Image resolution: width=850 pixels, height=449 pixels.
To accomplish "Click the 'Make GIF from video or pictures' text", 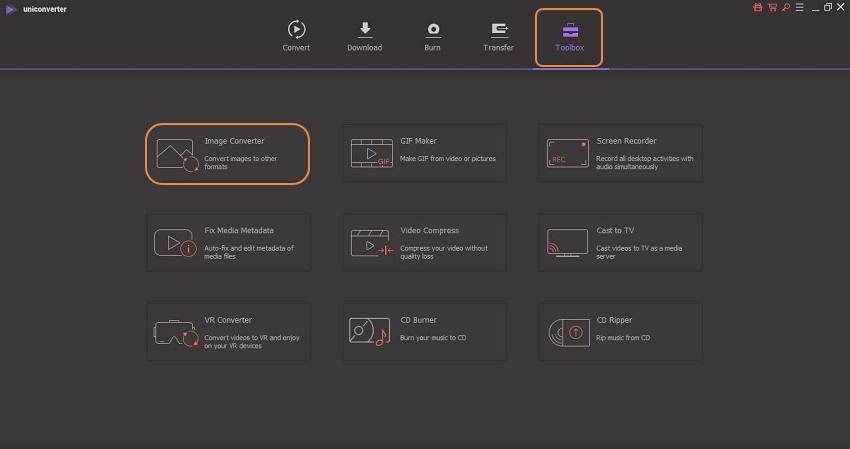I will 447,159.
